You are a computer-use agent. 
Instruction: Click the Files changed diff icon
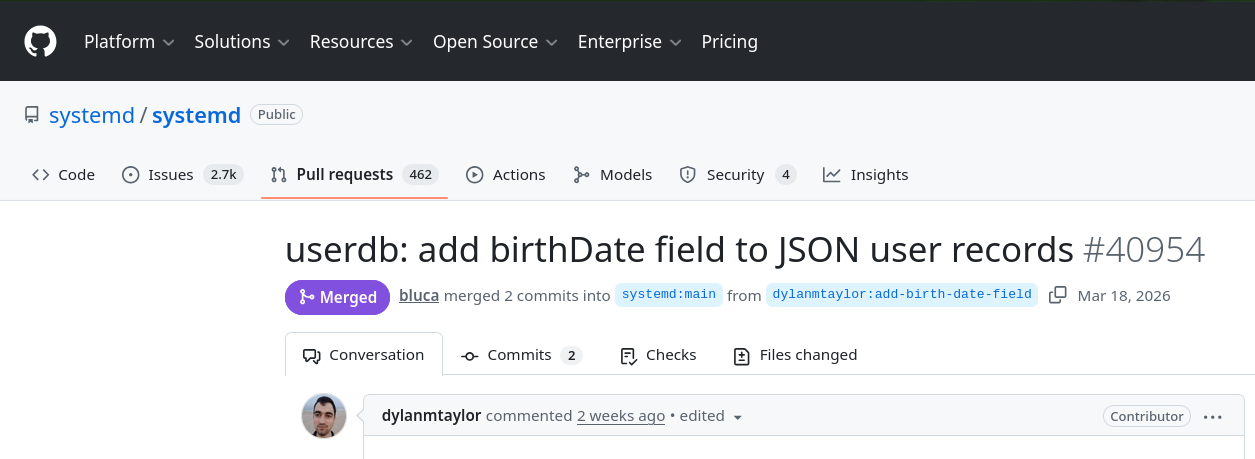[741, 356]
